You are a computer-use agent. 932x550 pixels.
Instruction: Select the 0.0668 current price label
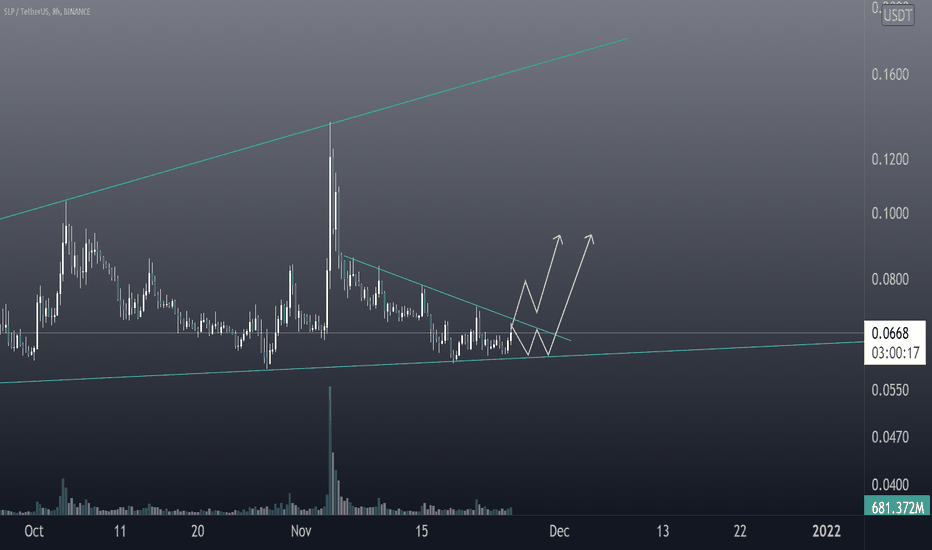(890, 333)
